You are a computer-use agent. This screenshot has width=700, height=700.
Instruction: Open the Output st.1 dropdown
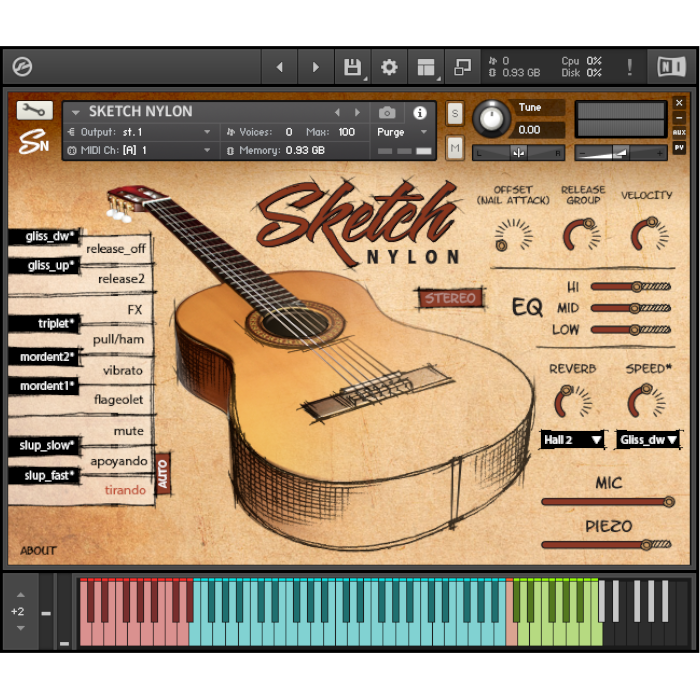tap(139, 132)
